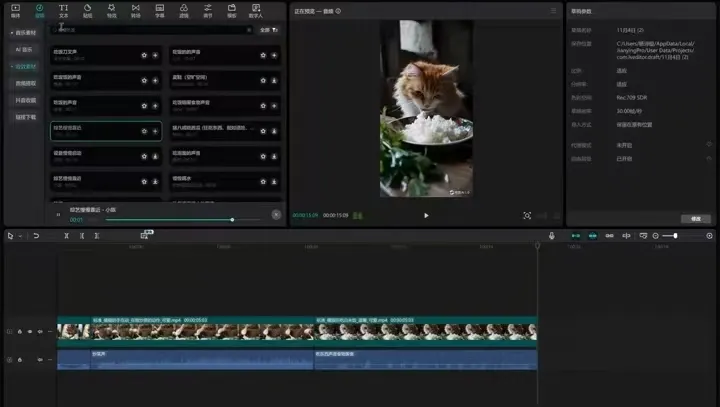This screenshot has width=720, height=407.
Task: Favorite the first sound effect in left column
Action: 144,55
